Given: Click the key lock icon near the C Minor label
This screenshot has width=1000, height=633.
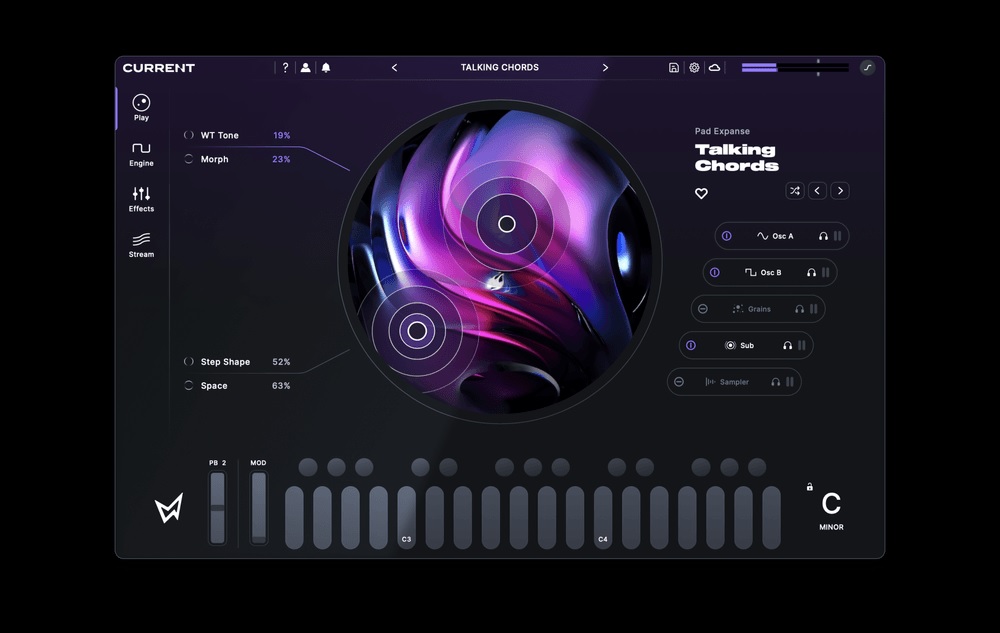Looking at the screenshot, I should coord(809,487).
